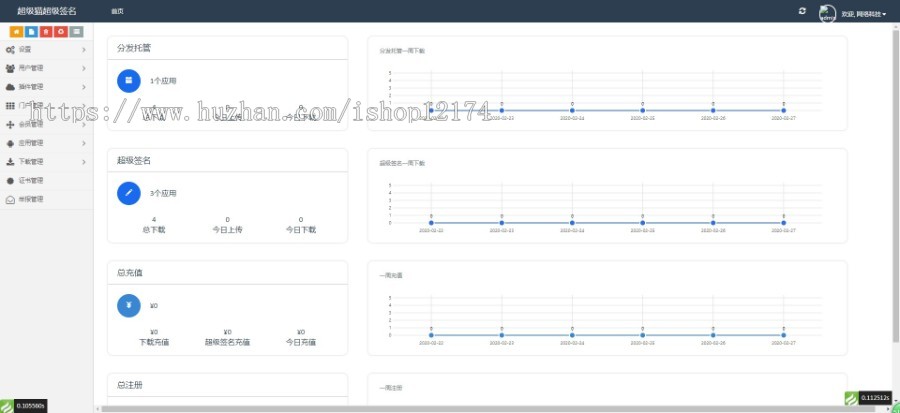Click the 应用管理 android icon
The width and height of the screenshot is (900, 413).
10,143
